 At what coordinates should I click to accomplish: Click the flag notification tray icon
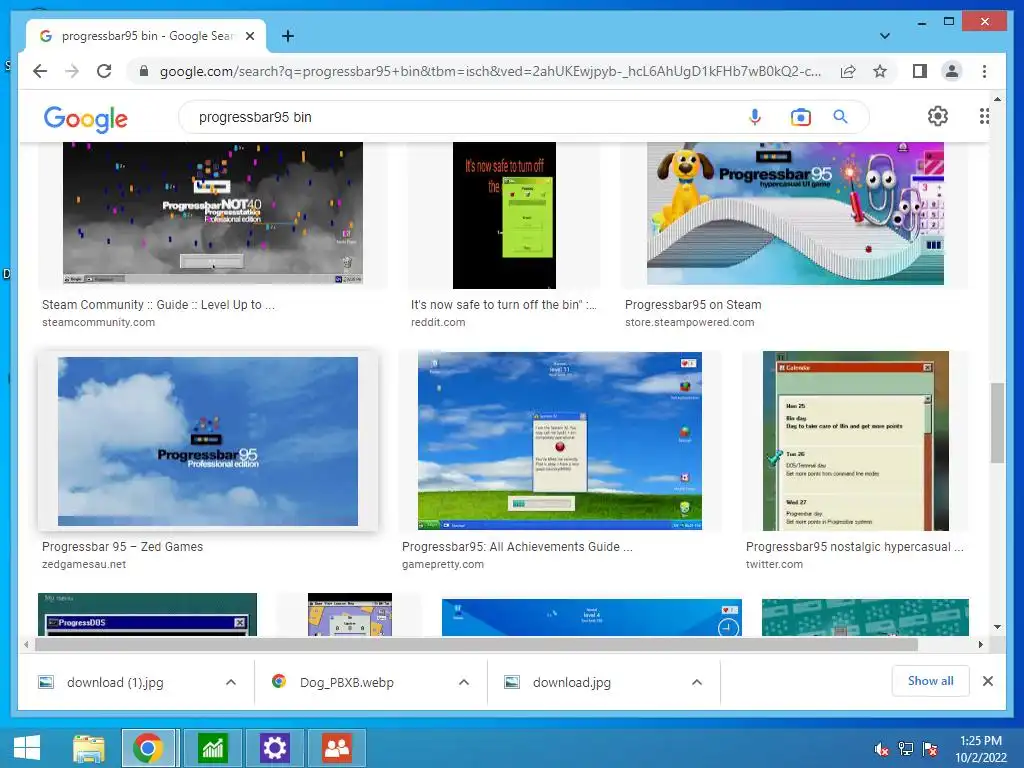coord(930,749)
